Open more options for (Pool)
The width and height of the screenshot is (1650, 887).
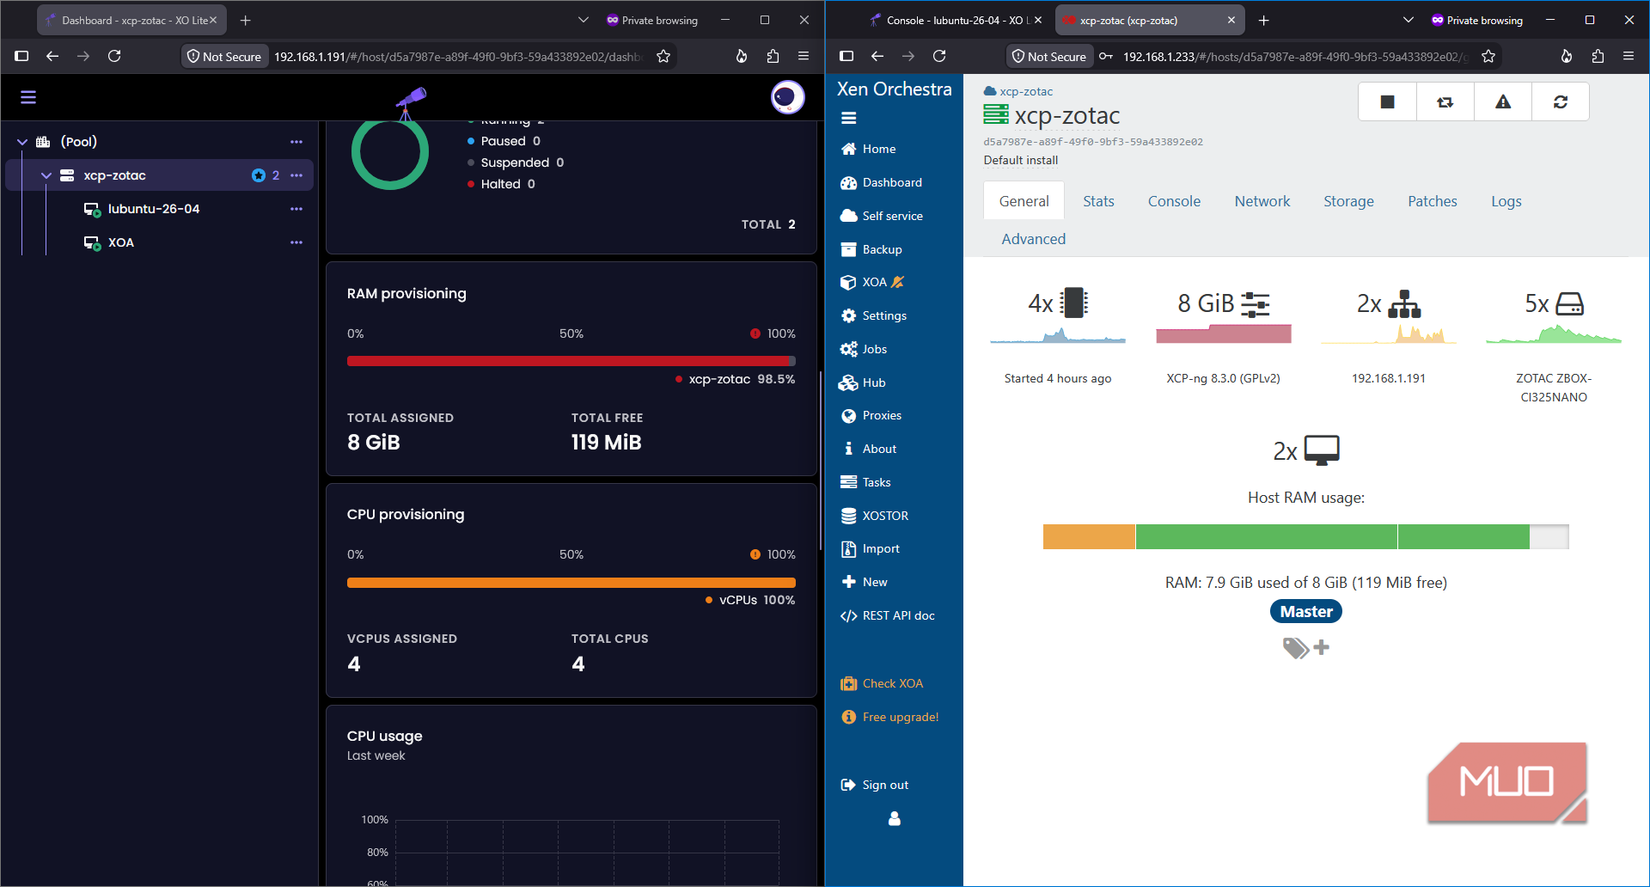(x=296, y=142)
